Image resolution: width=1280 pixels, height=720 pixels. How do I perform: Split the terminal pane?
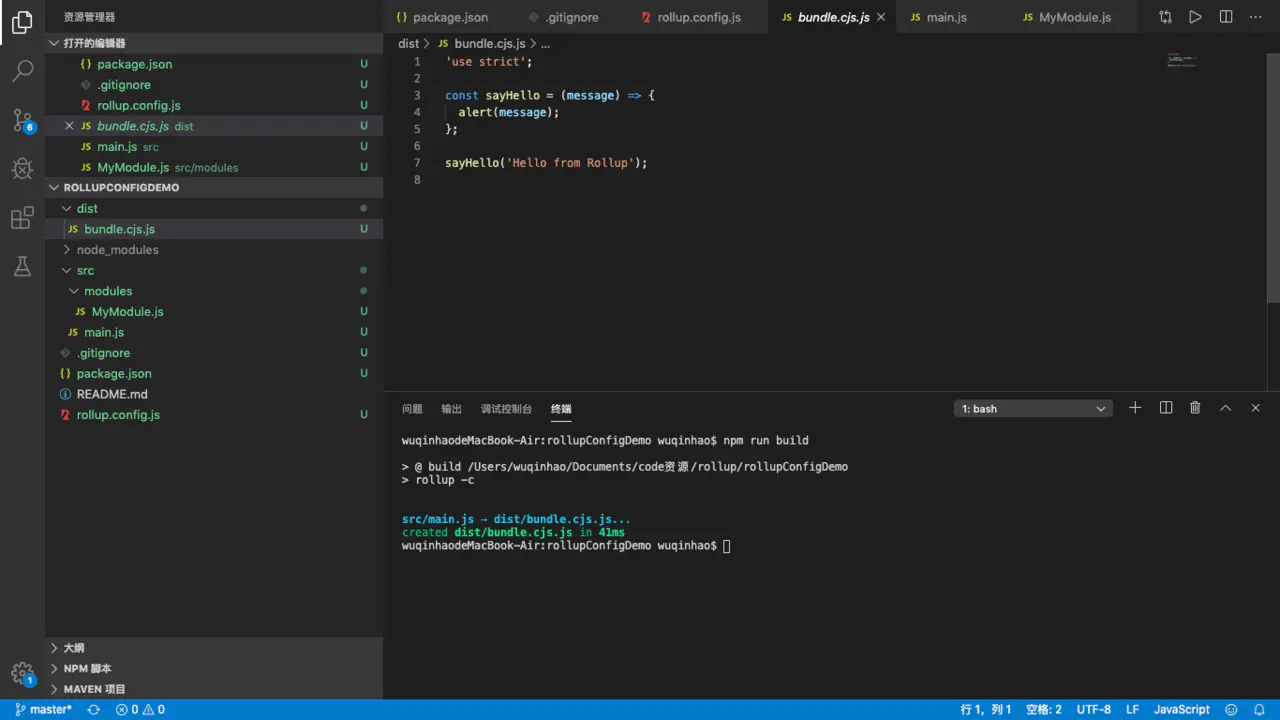[x=1165, y=408]
